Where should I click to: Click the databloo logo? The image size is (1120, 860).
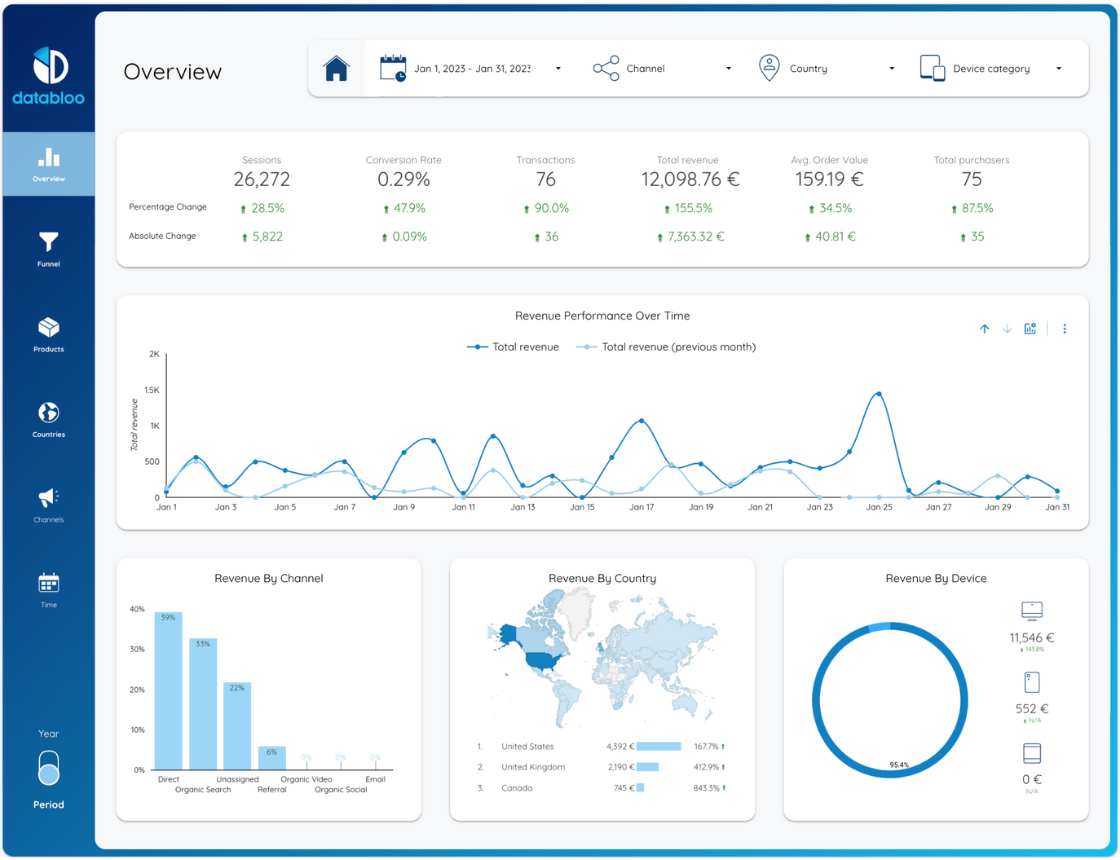[x=49, y=76]
